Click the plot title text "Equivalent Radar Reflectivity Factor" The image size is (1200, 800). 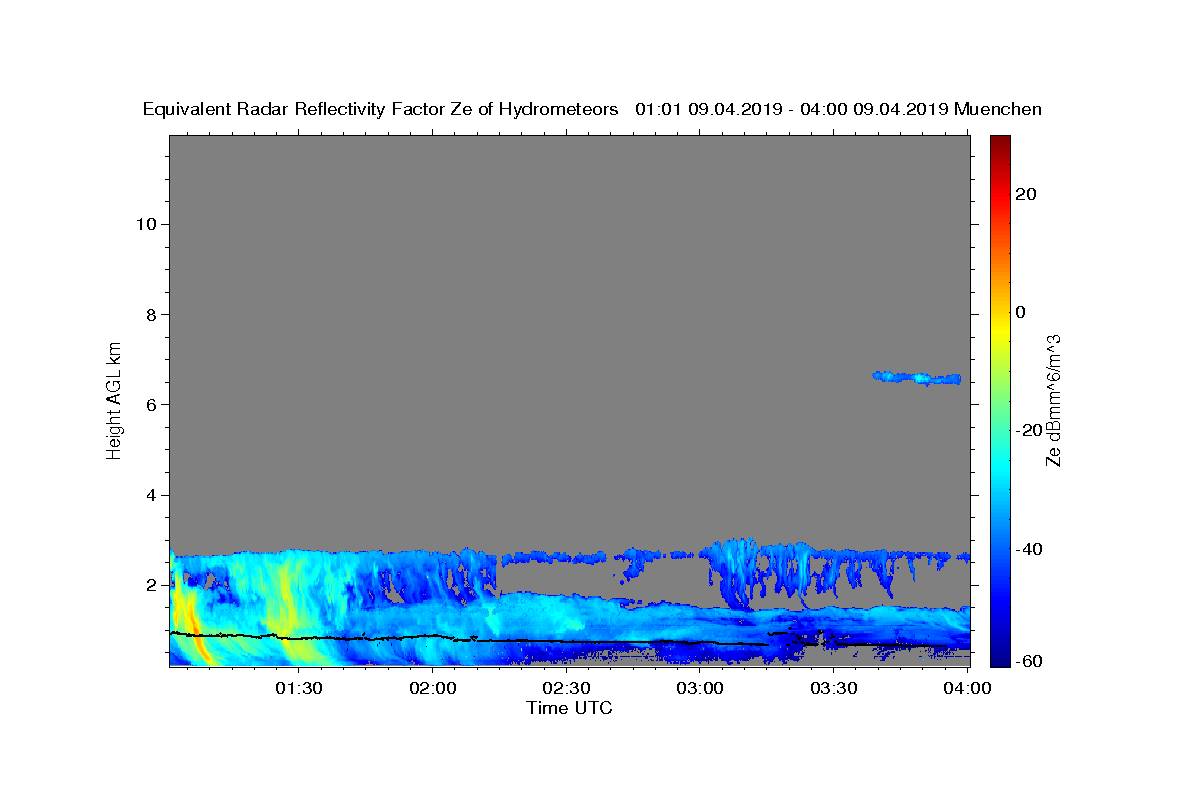coord(295,109)
